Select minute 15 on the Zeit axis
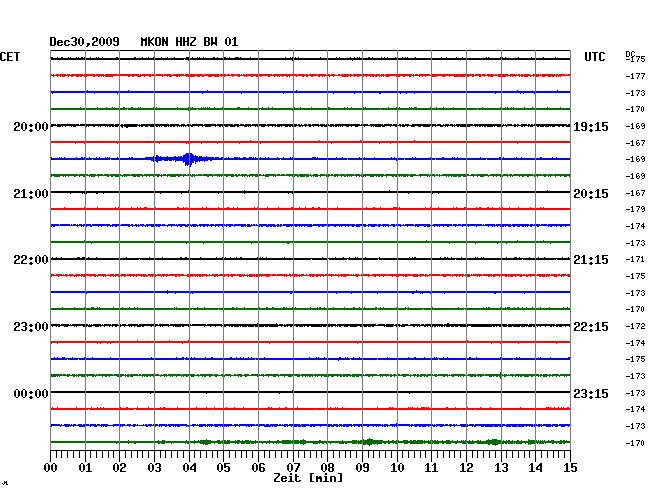The height and width of the screenshot is (494, 650). click(x=570, y=468)
